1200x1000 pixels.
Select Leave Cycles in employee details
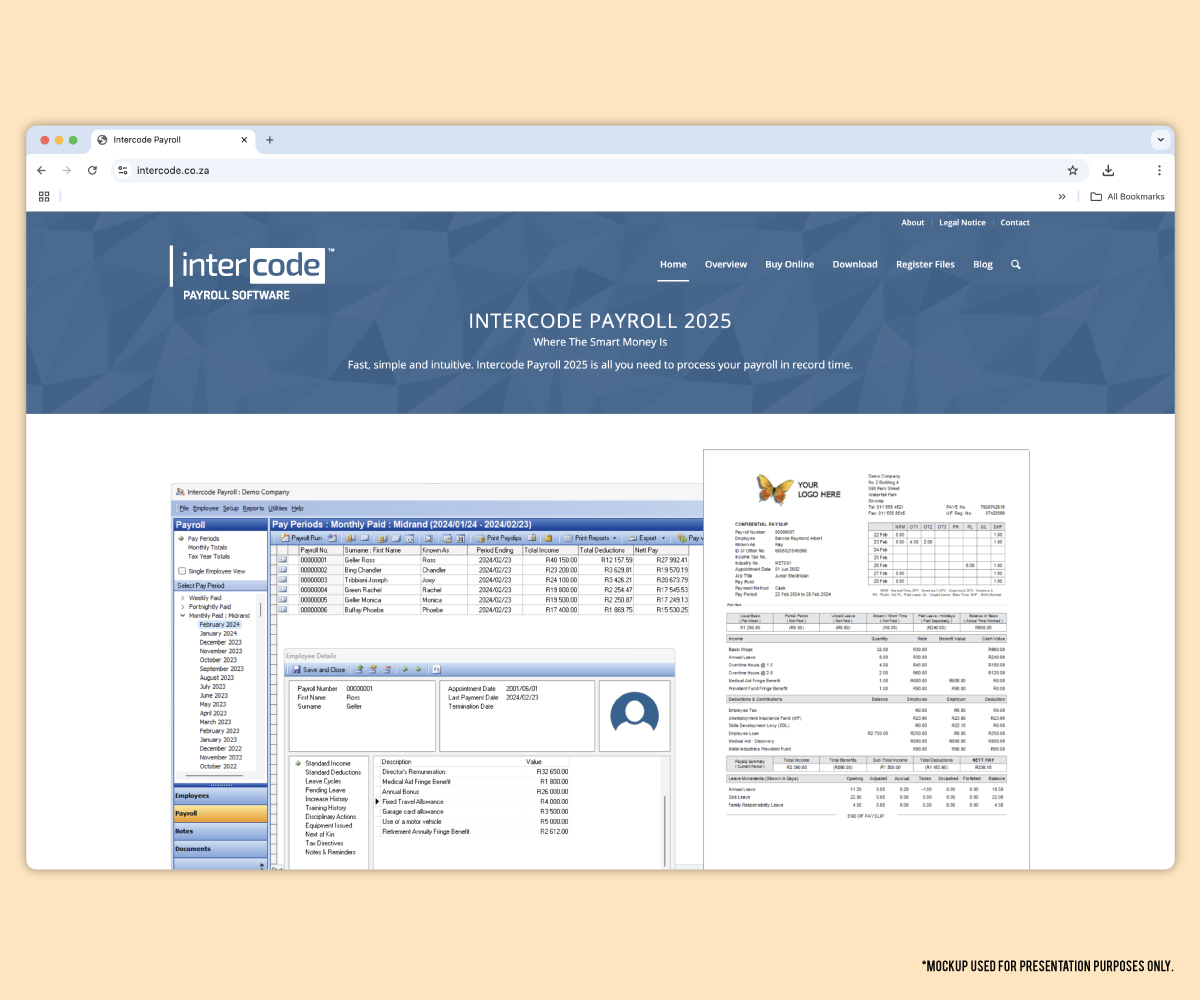pyautogui.click(x=323, y=781)
